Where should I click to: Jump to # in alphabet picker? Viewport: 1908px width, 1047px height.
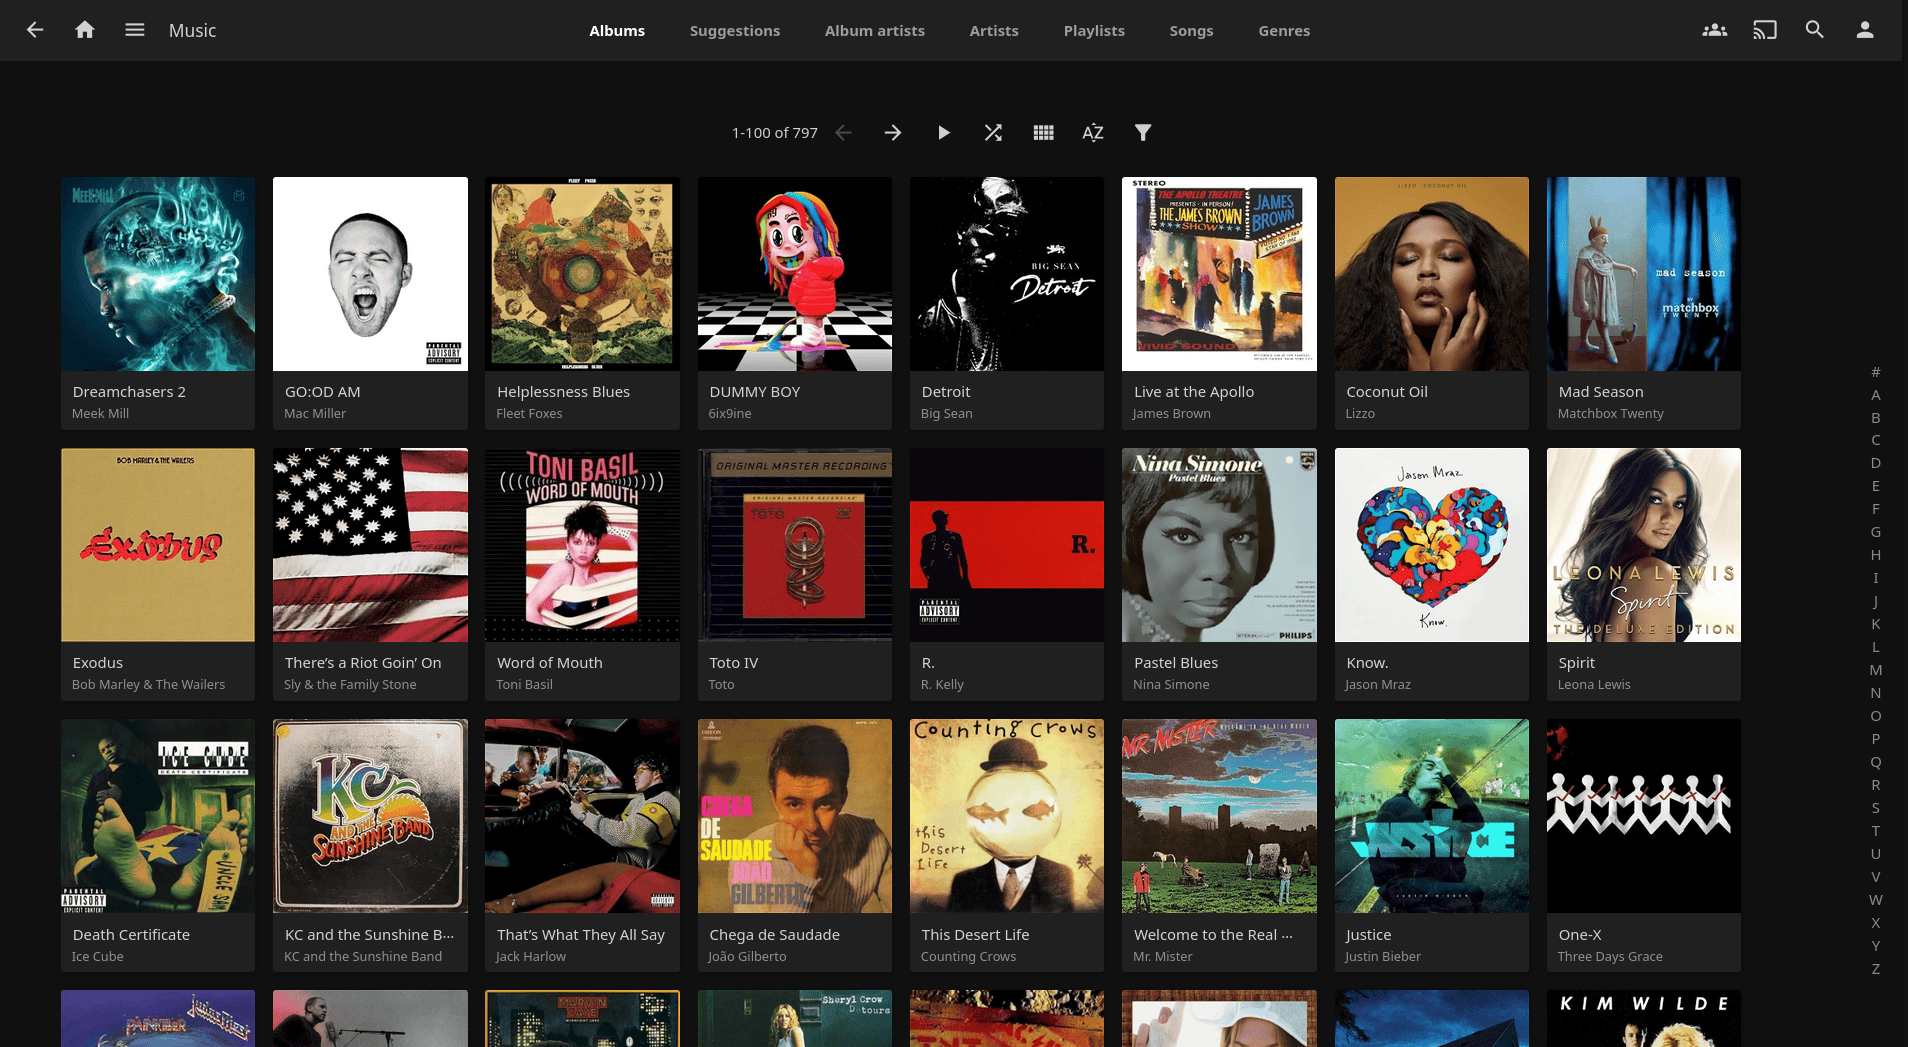coord(1876,372)
